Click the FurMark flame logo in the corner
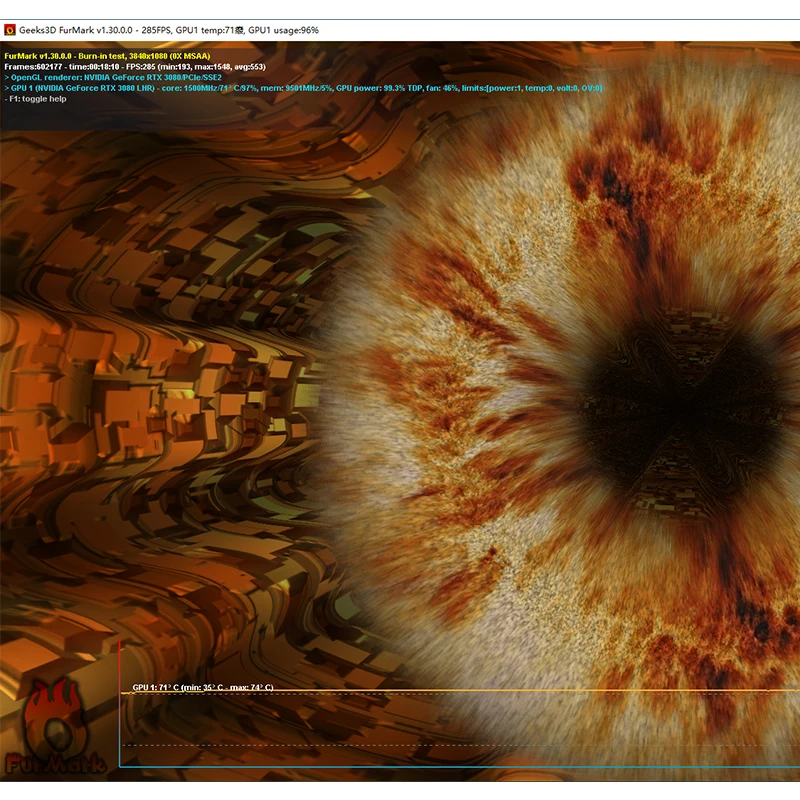Viewport: 800px width, 800px height. click(55, 727)
